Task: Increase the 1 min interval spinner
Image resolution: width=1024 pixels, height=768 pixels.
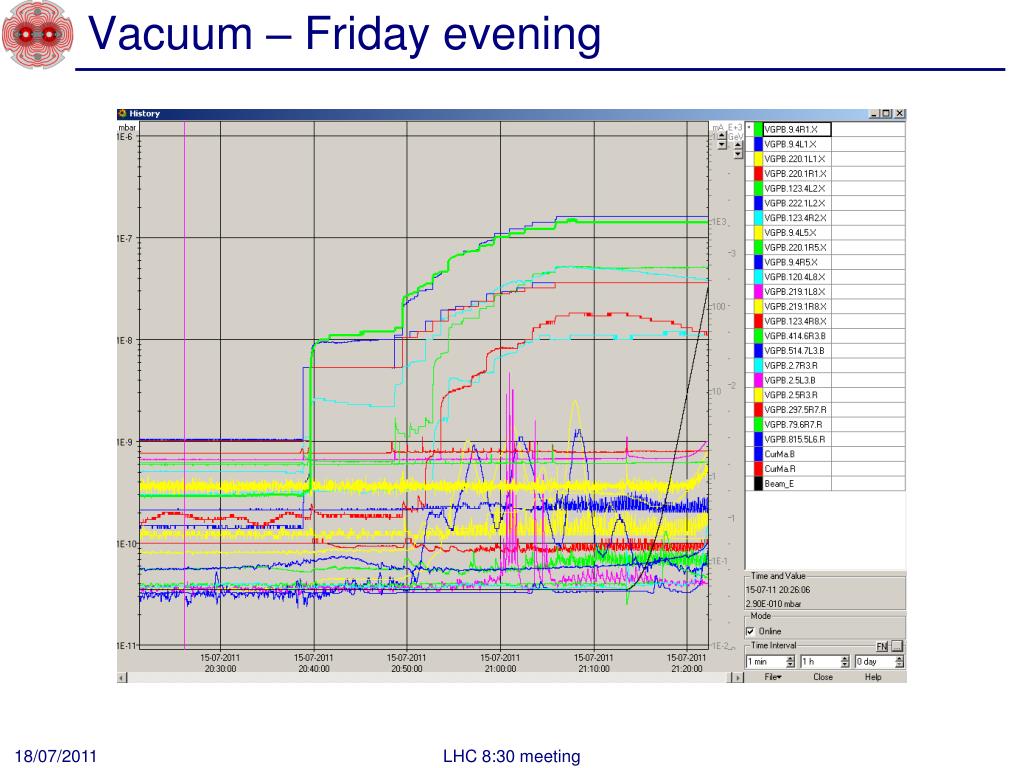Action: [x=790, y=658]
